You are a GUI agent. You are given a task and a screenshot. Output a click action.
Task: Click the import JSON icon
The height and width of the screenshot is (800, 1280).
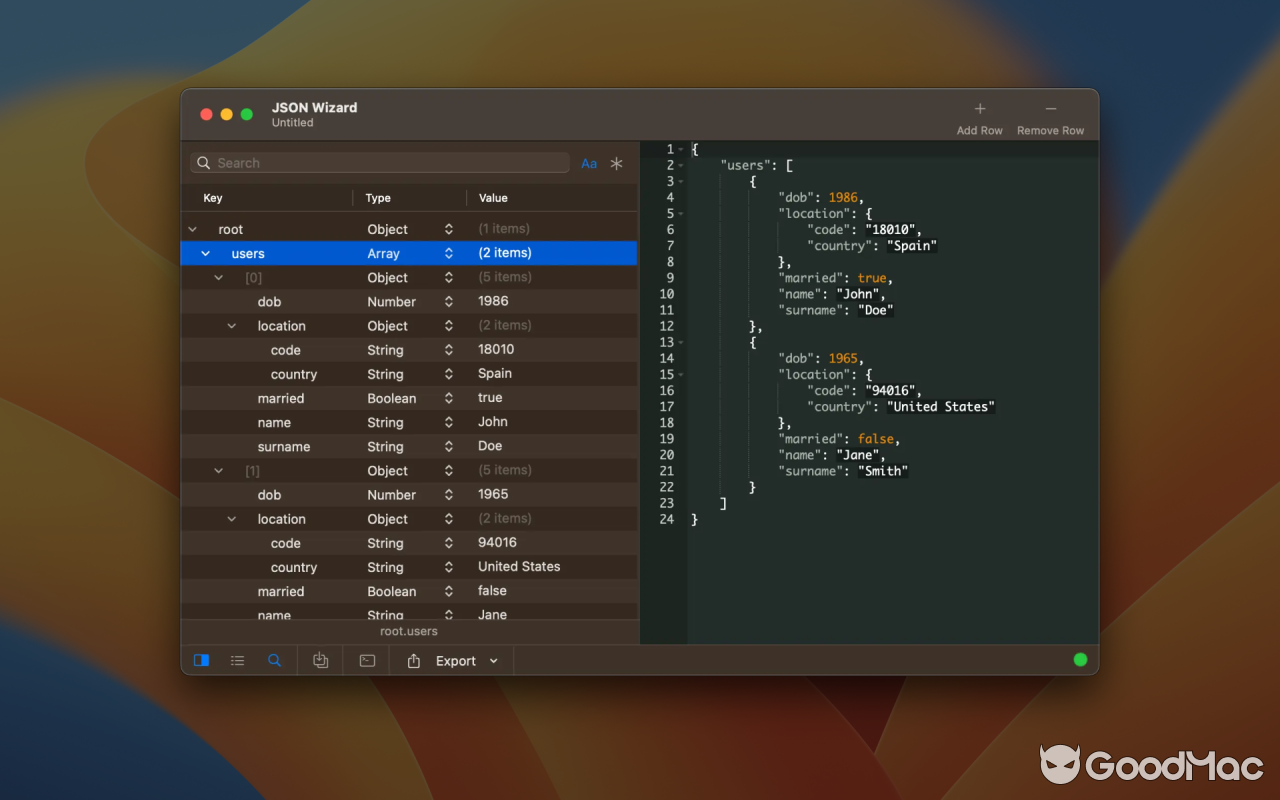pyautogui.click(x=320, y=660)
